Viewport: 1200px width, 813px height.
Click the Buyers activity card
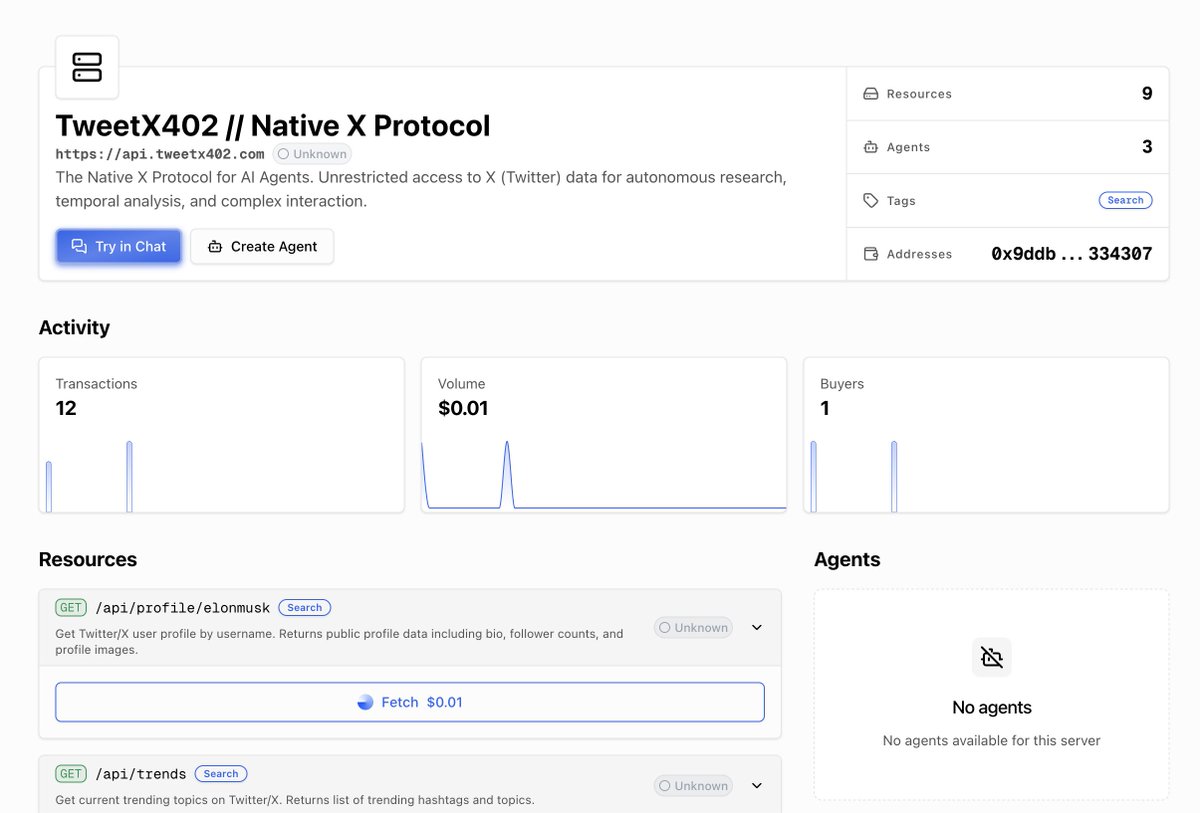[986, 435]
